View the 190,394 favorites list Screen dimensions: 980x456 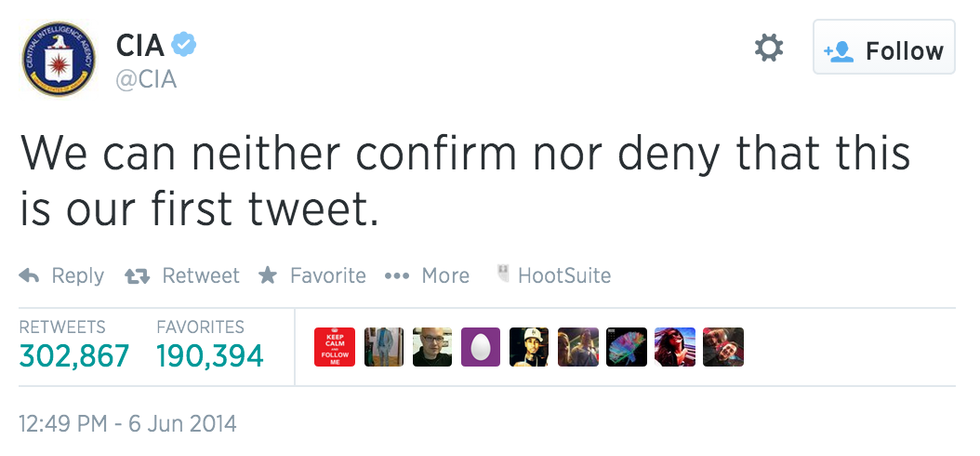pos(209,354)
